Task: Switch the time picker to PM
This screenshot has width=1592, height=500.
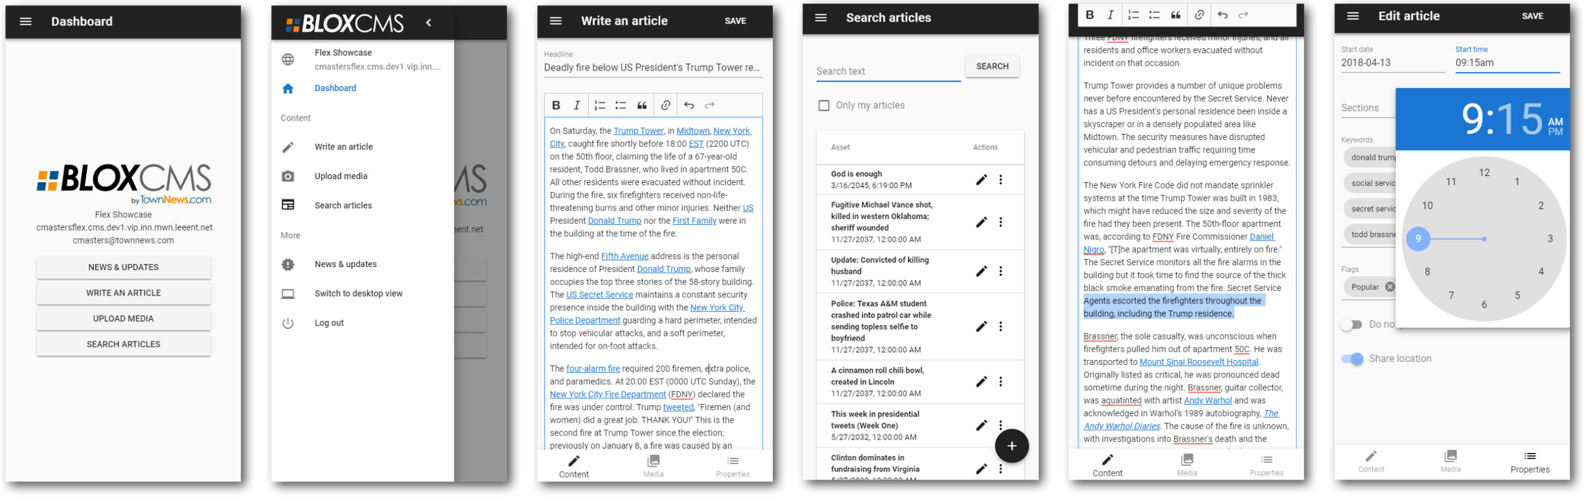Action: tap(1555, 131)
